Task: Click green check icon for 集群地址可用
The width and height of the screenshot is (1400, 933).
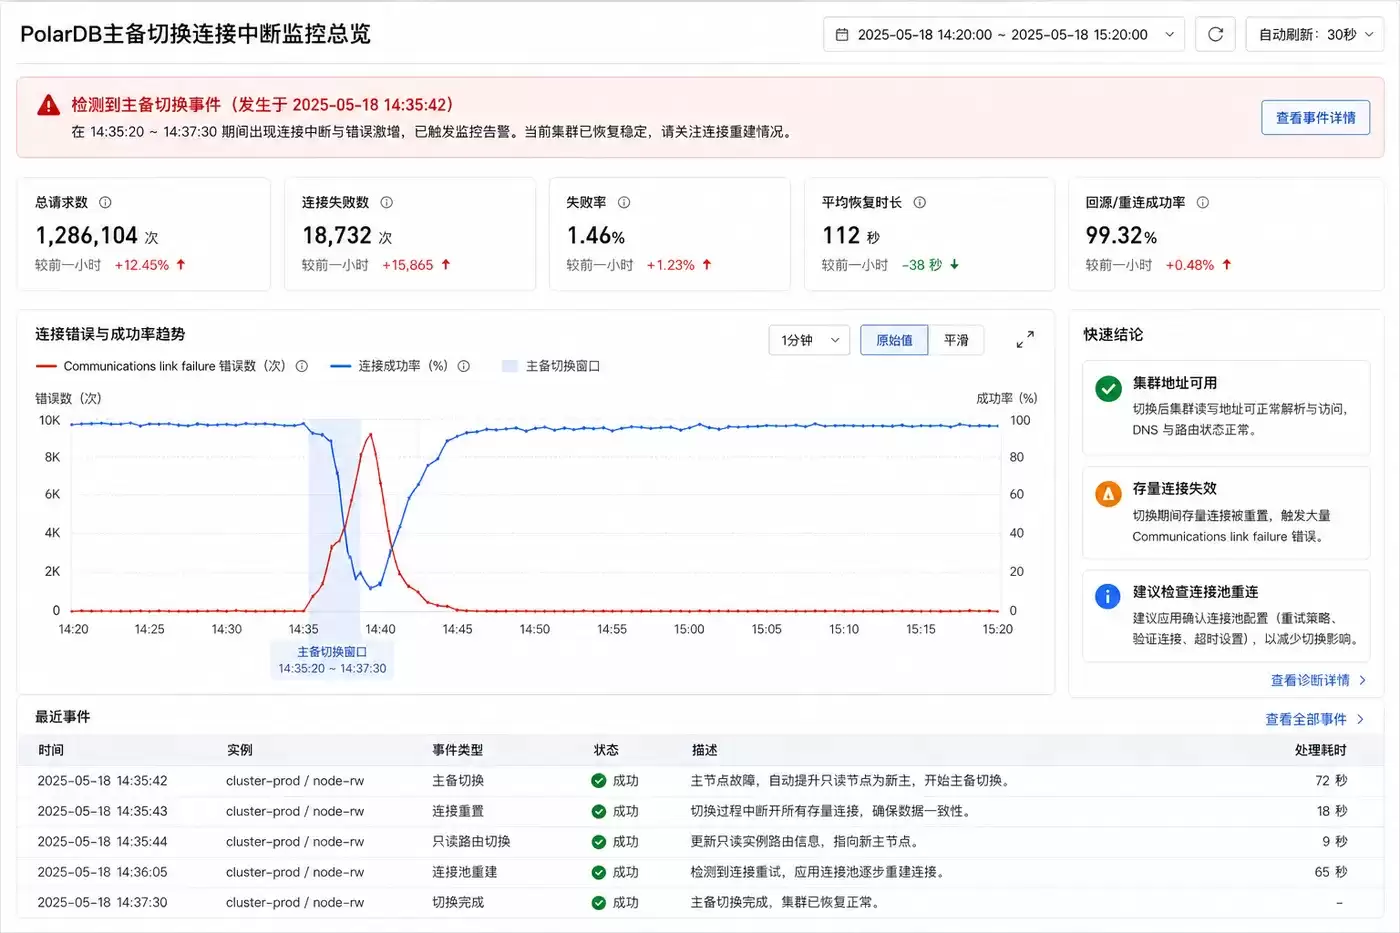Action: 1108,388
